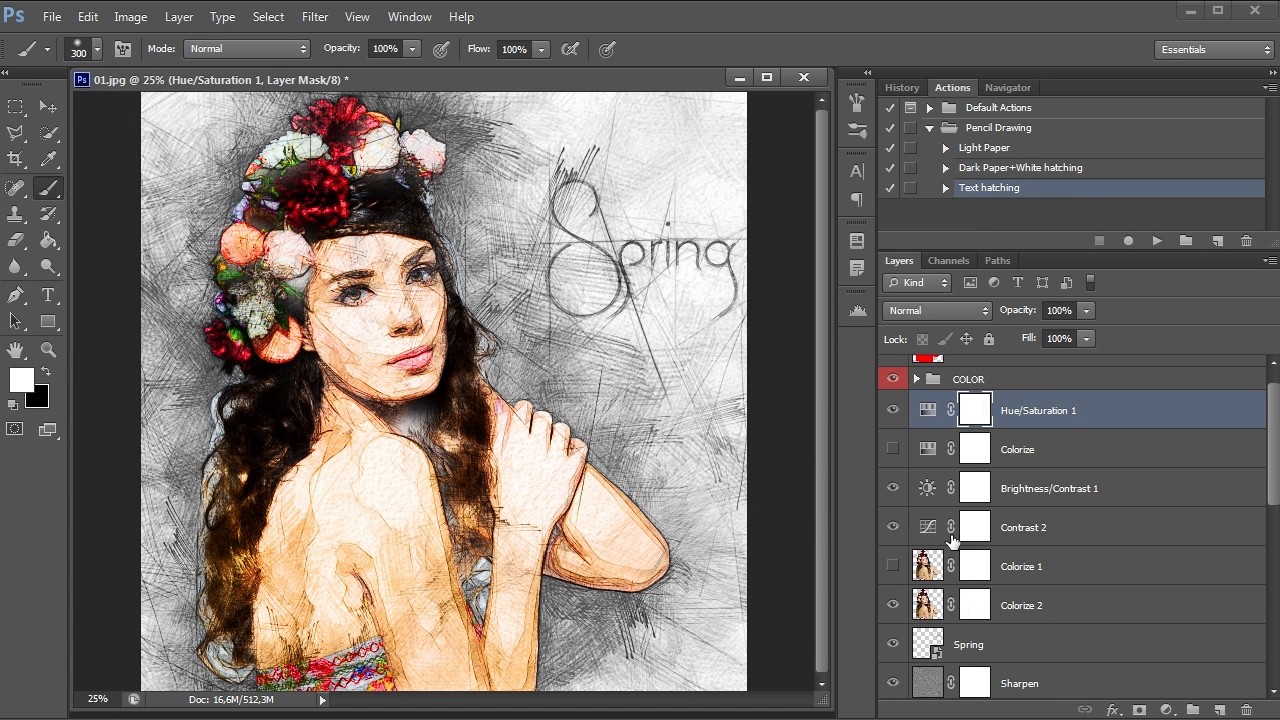Screen dimensions: 1280x720
Task: Select the Zoom tool
Action: [x=49, y=350]
